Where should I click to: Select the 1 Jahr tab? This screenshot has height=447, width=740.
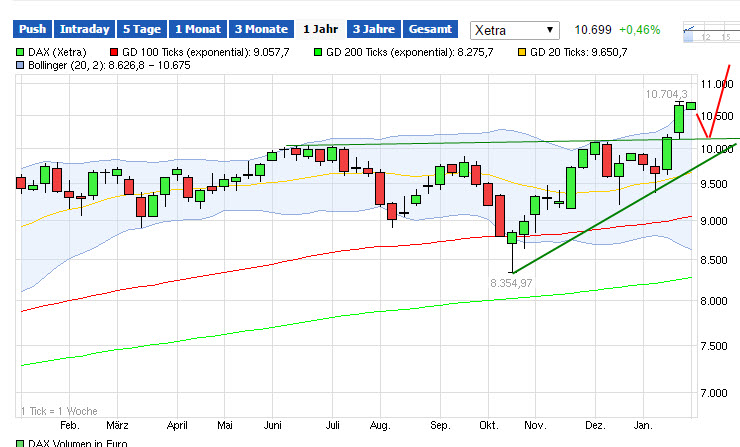(x=320, y=30)
